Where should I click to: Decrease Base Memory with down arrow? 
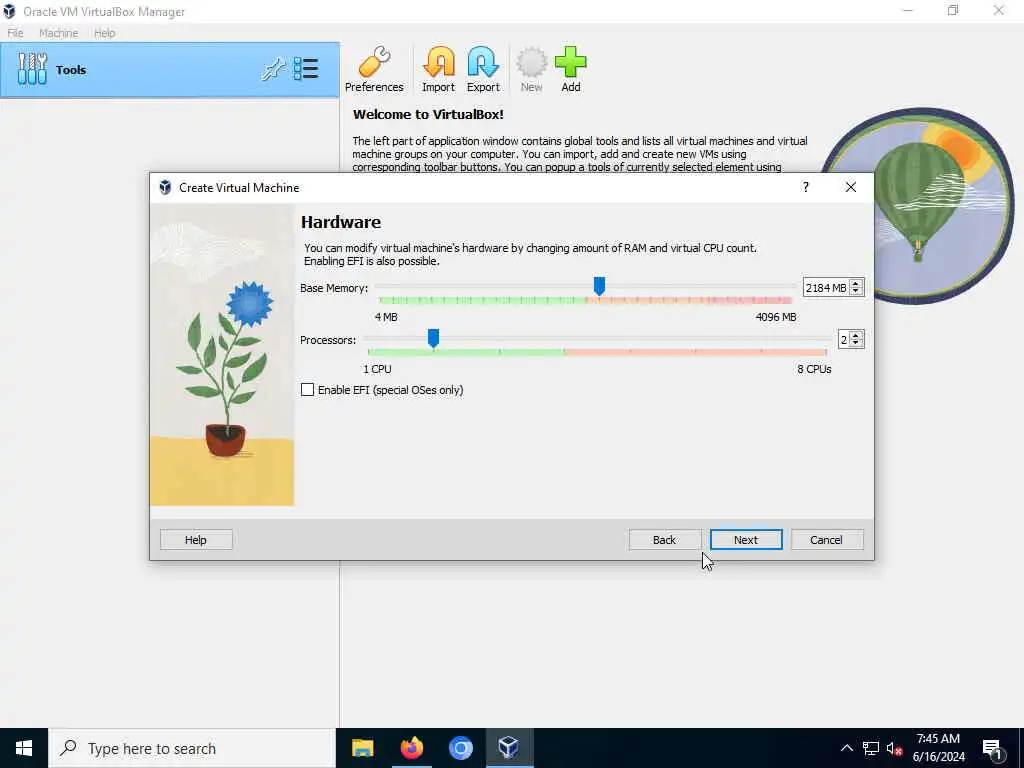(856, 291)
